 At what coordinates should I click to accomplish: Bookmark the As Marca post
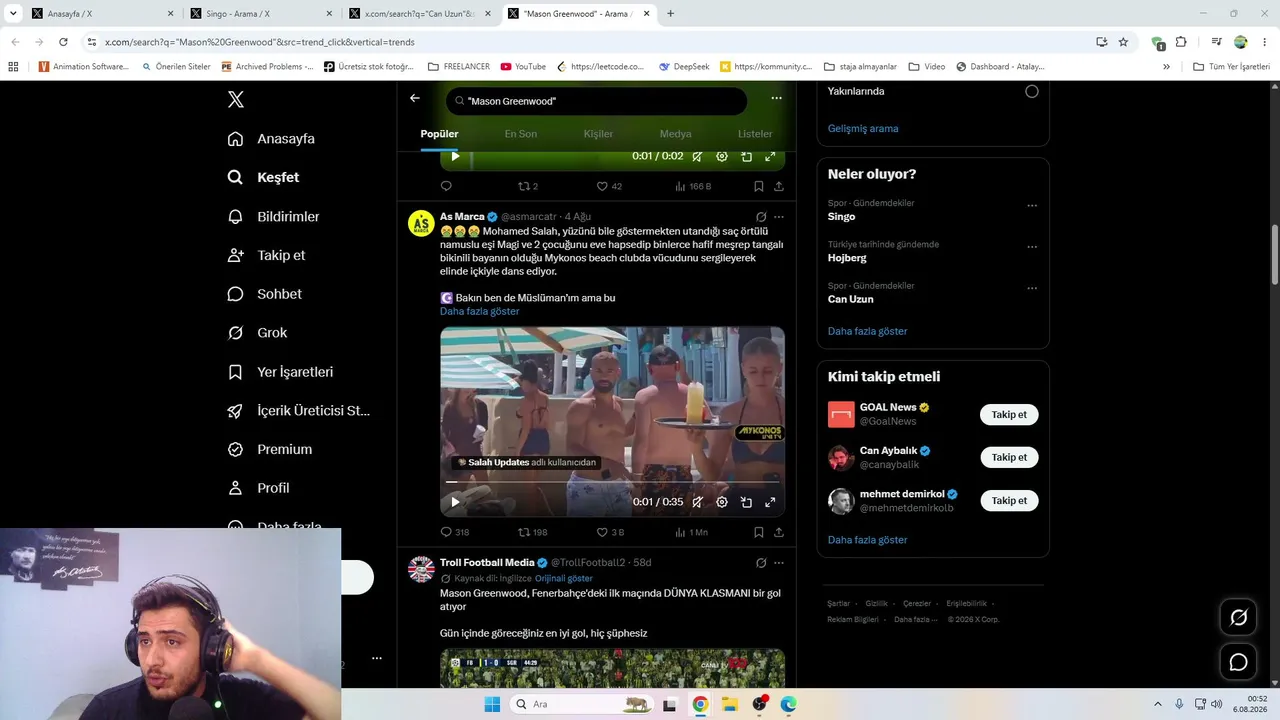(759, 532)
